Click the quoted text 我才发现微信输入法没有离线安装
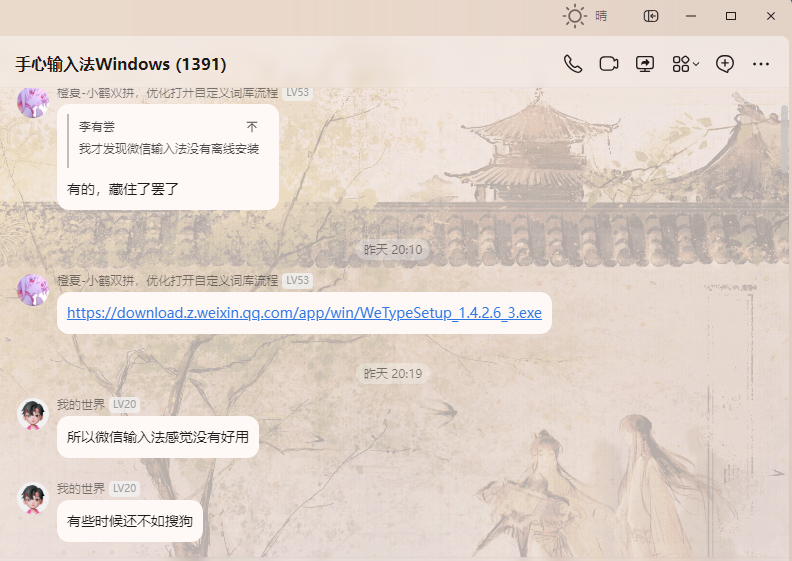 169,149
